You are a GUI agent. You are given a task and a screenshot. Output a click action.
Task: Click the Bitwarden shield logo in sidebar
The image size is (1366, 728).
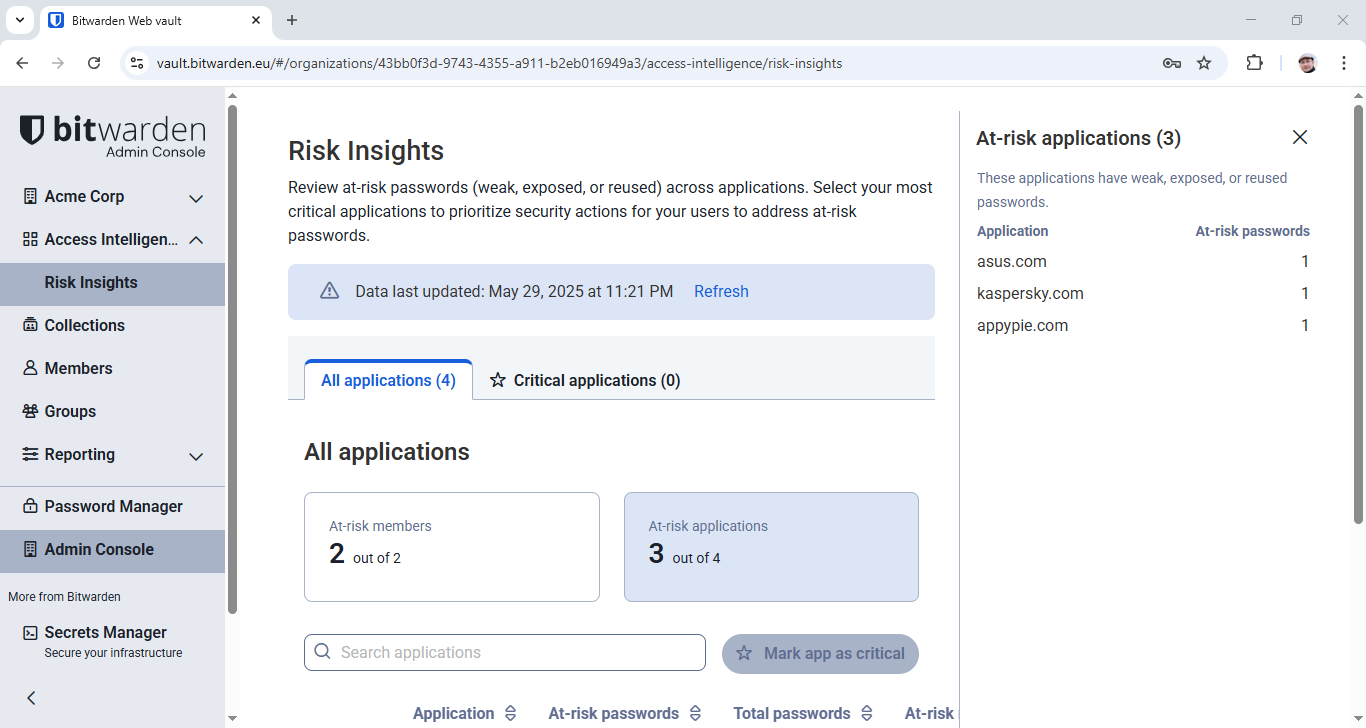click(32, 130)
